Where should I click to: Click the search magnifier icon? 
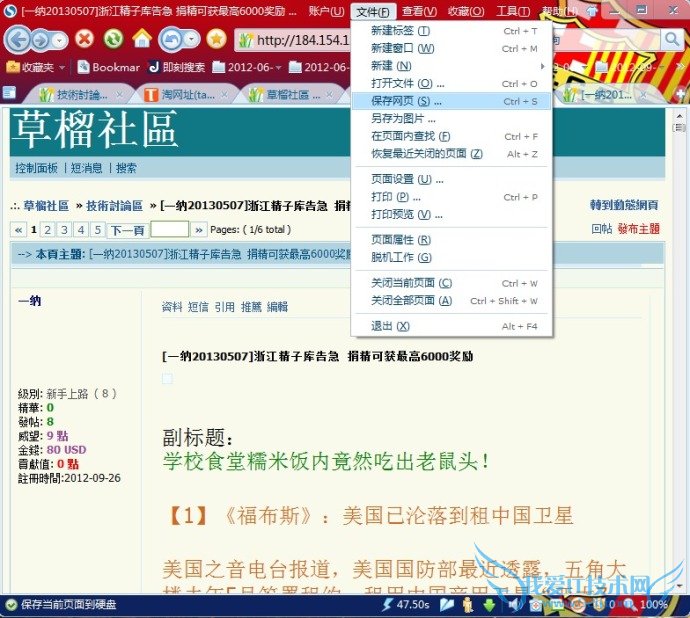click(672, 40)
